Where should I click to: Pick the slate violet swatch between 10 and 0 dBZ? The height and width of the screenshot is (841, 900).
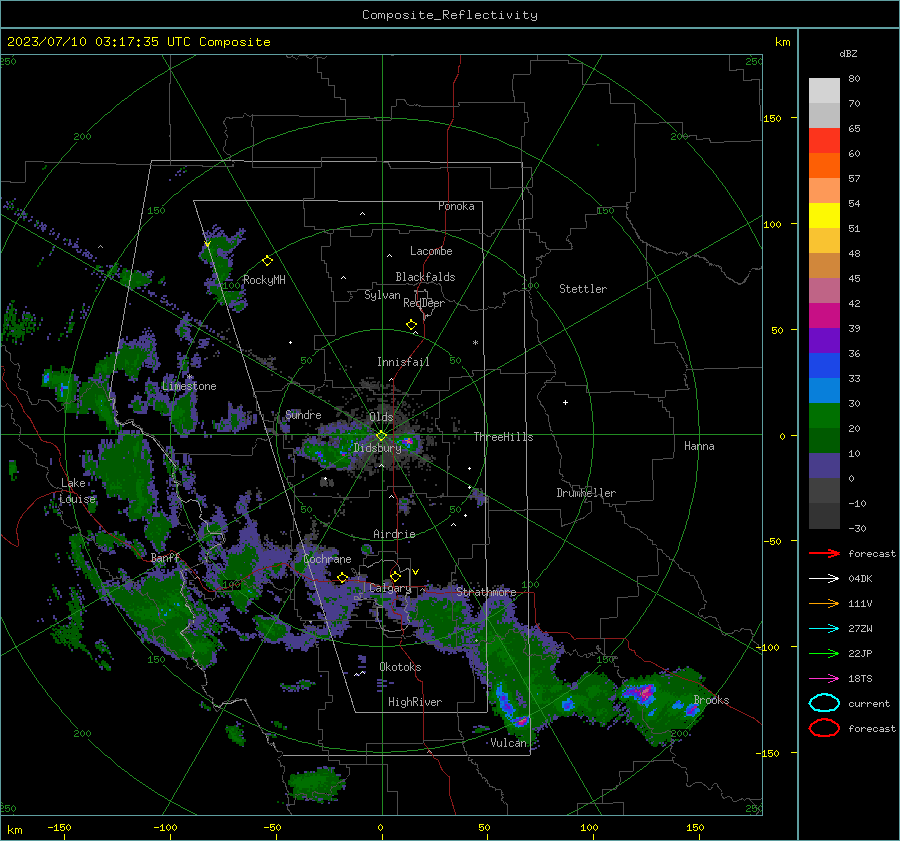tap(824, 466)
